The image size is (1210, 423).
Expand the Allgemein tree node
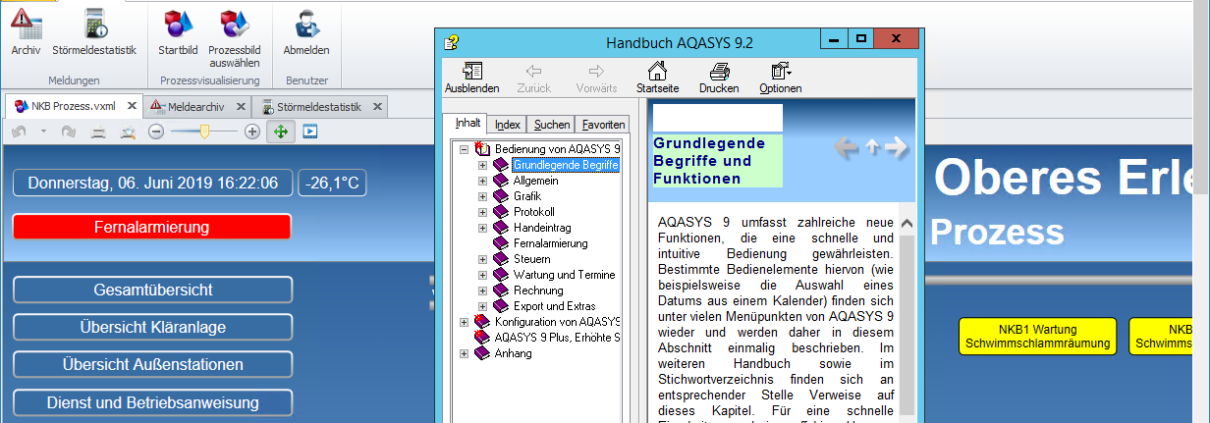coord(483,181)
